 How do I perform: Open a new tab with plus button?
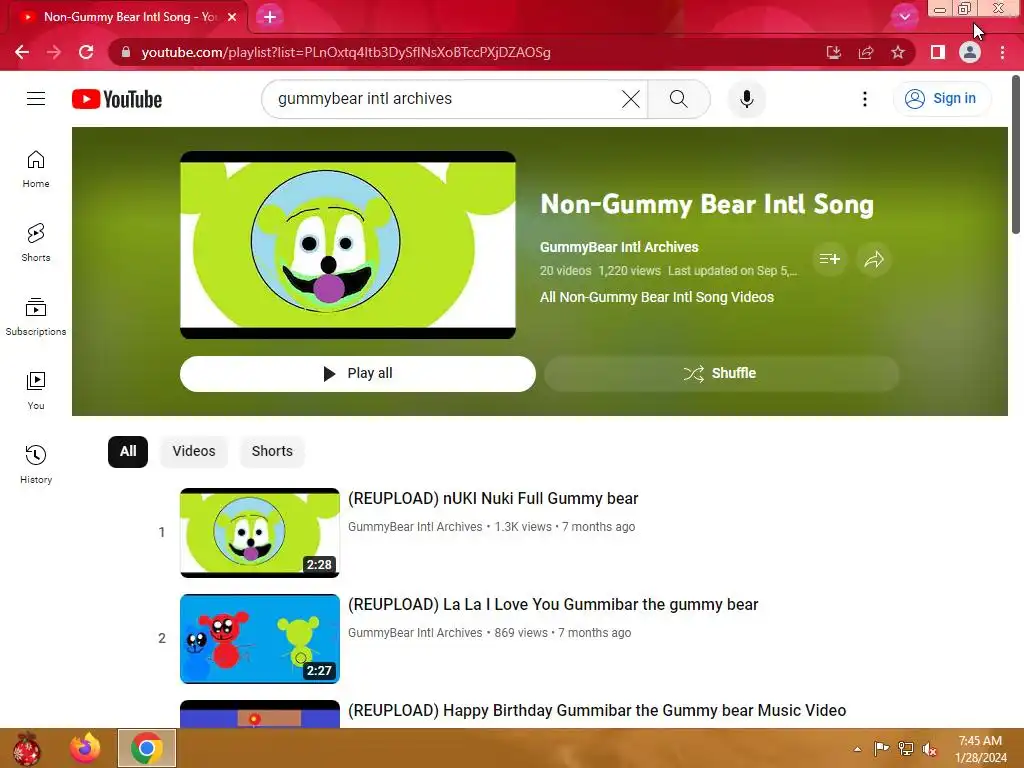point(270,17)
